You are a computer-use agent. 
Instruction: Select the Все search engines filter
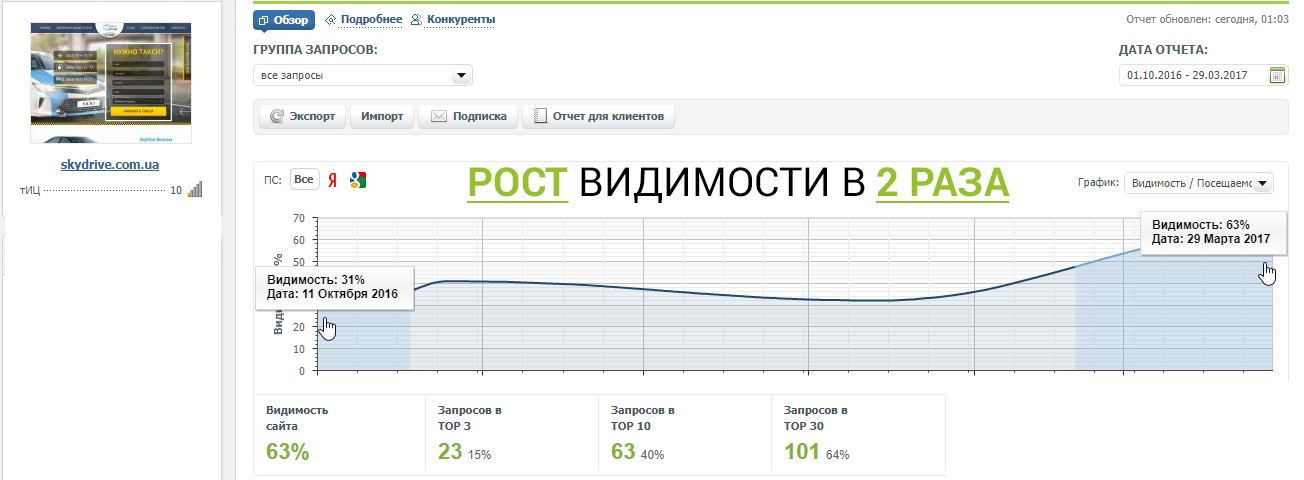[x=304, y=180]
